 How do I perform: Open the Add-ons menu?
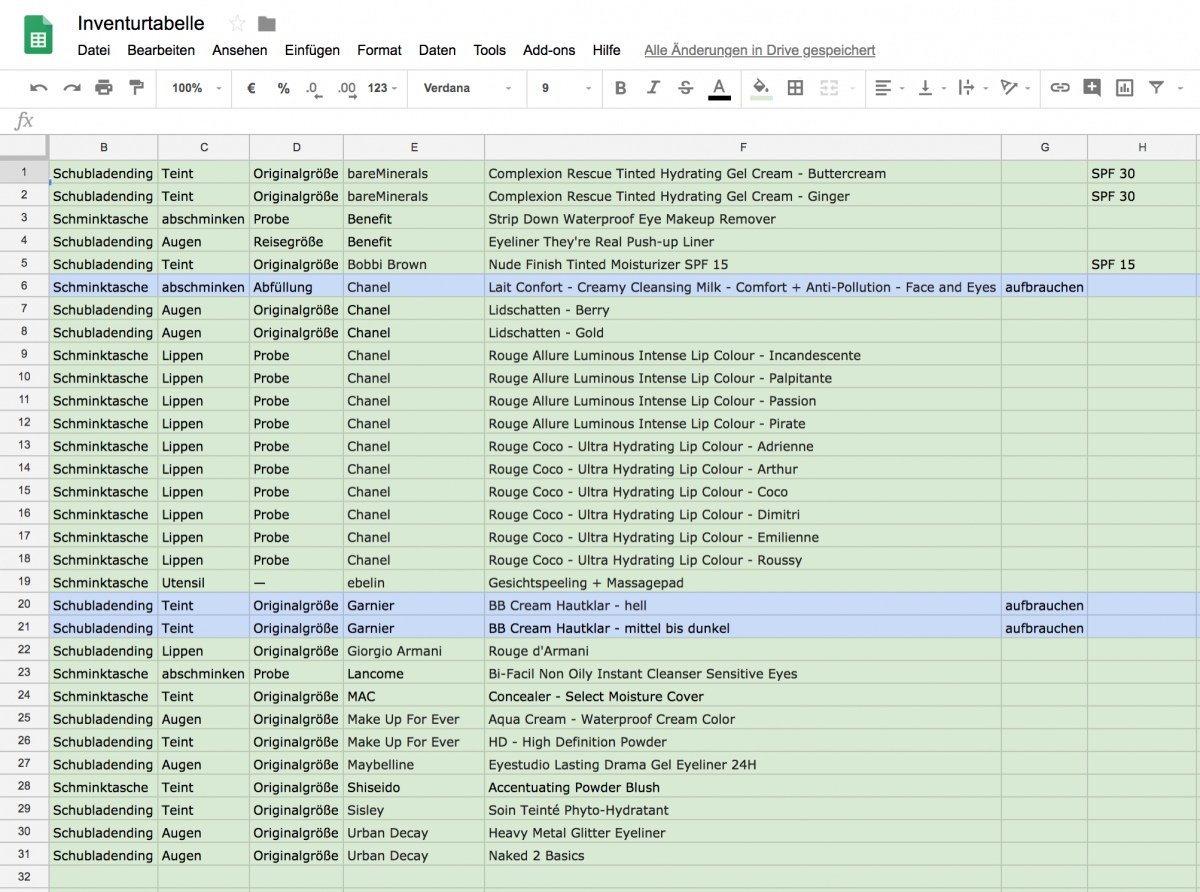[x=549, y=50]
